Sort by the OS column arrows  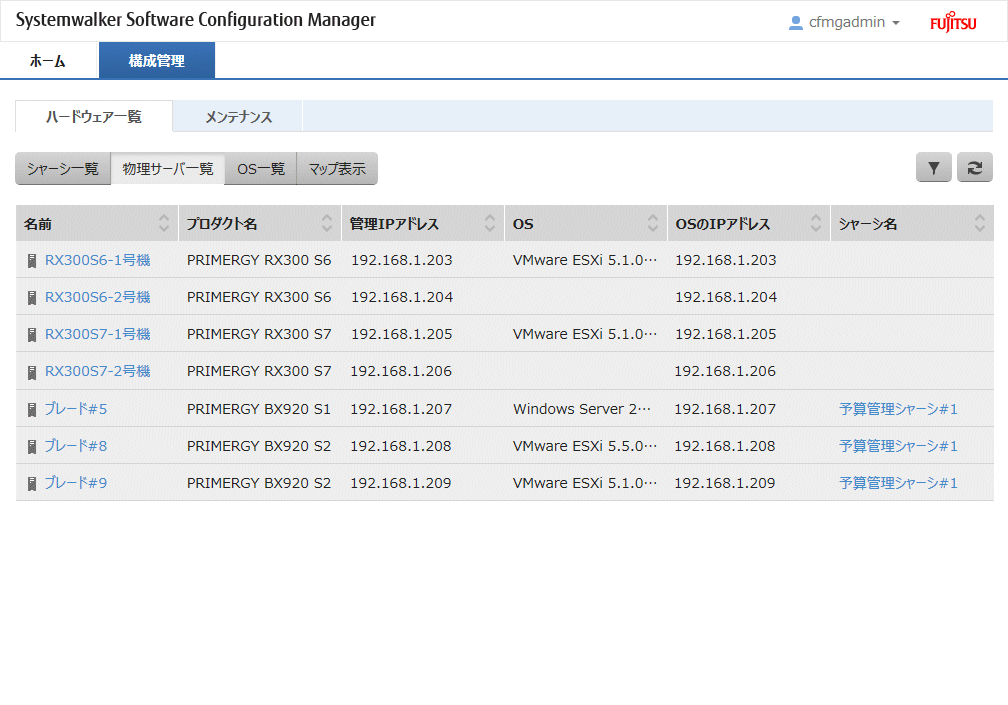(653, 223)
